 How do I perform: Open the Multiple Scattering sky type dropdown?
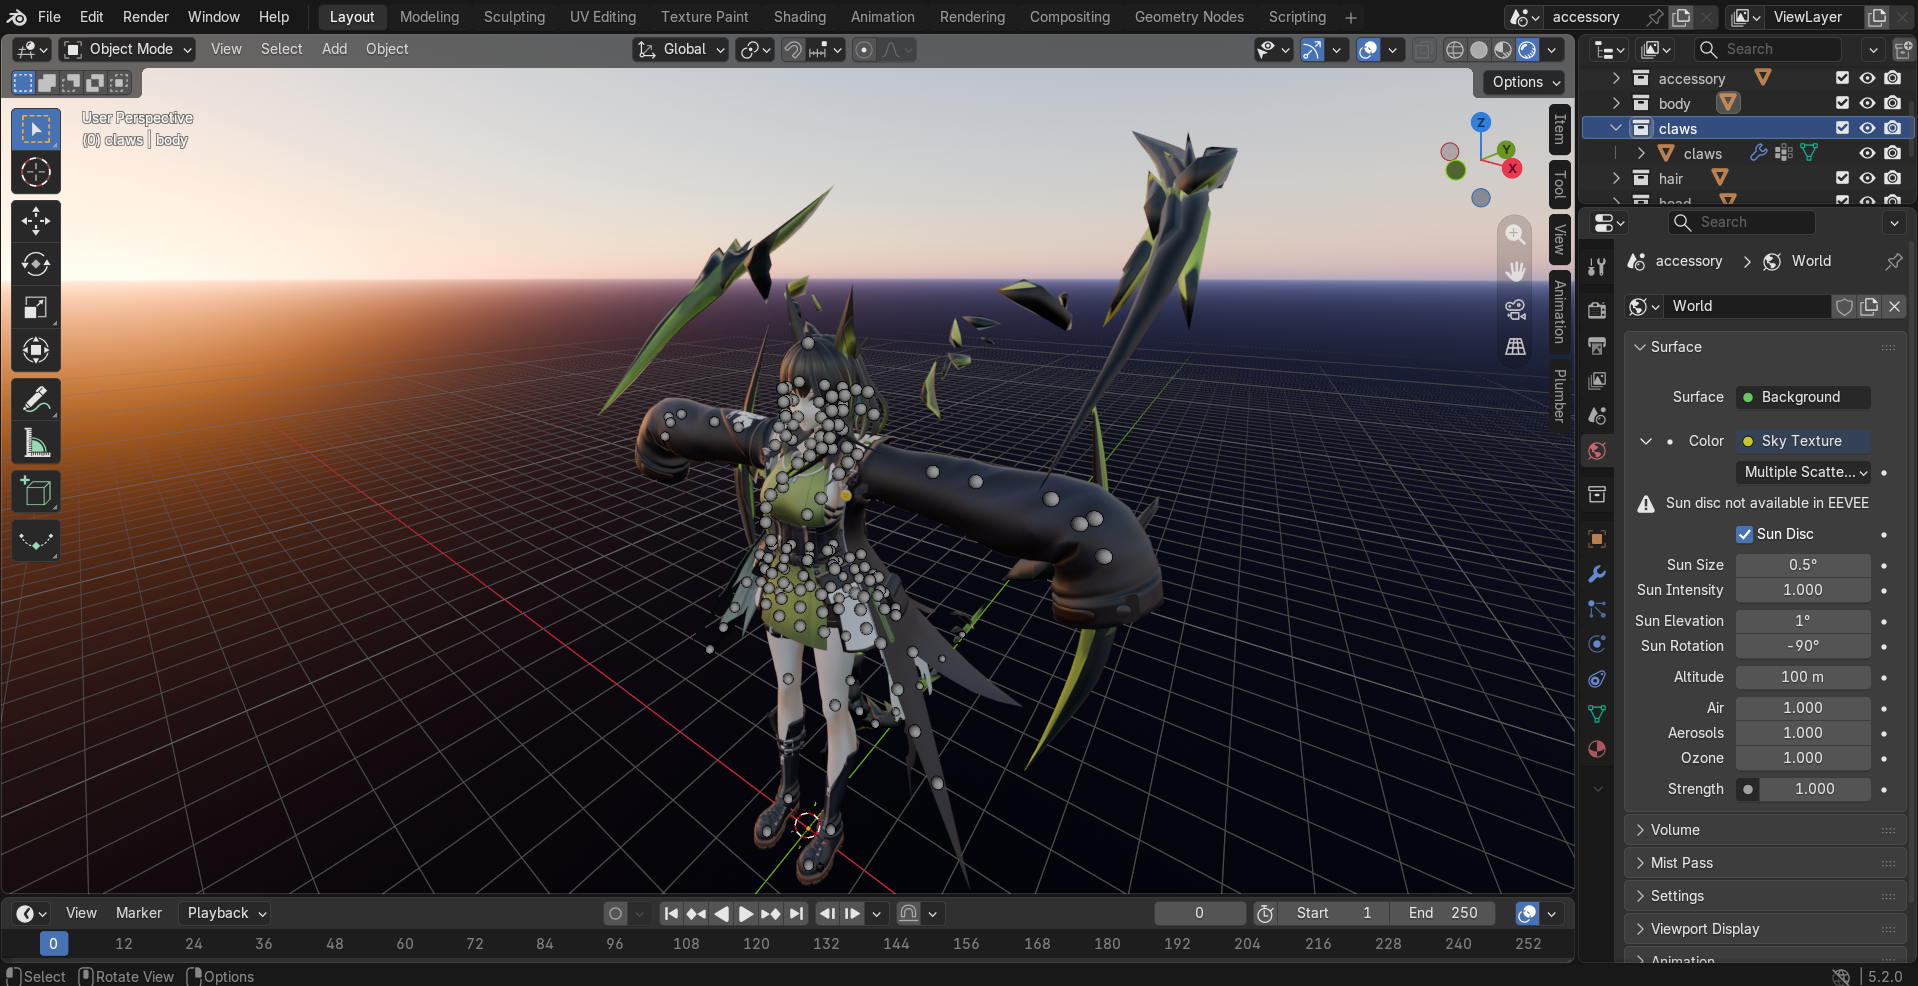coord(1803,472)
